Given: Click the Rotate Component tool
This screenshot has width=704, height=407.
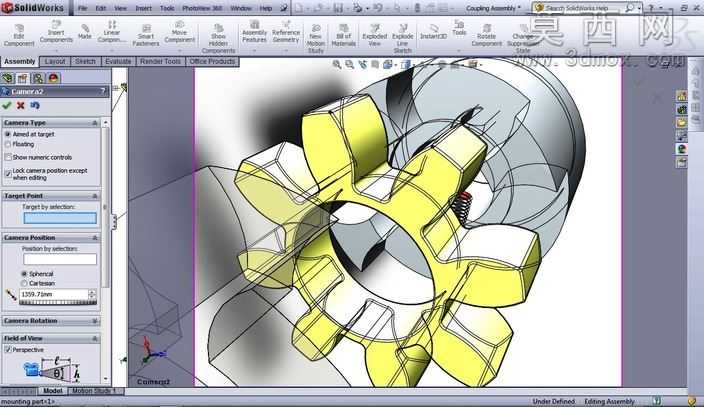Looking at the screenshot, I should tap(487, 35).
